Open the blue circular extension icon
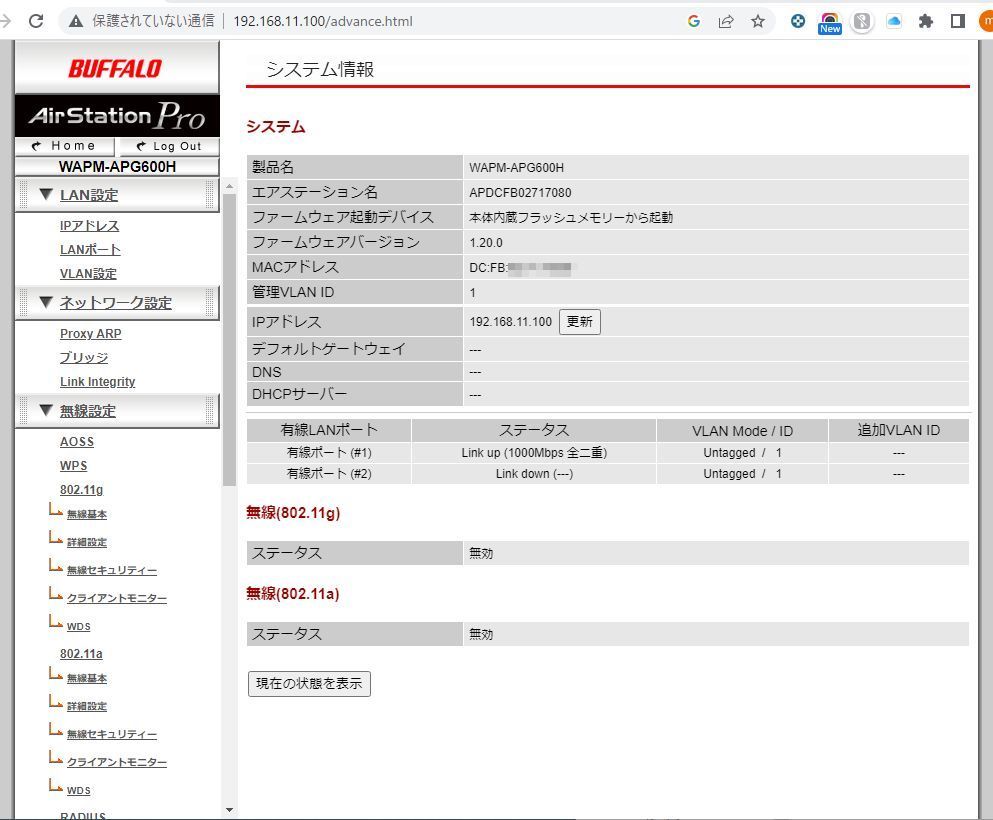 [x=798, y=21]
